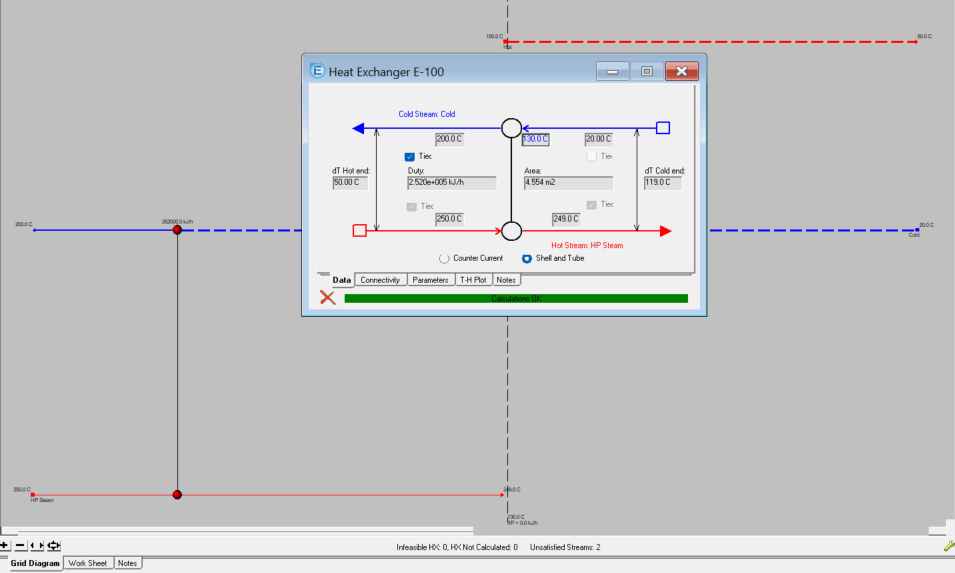Screen dimensions: 955x573
Task: Toggle the greyed Tied box above 249.0 C
Action: 591,205
